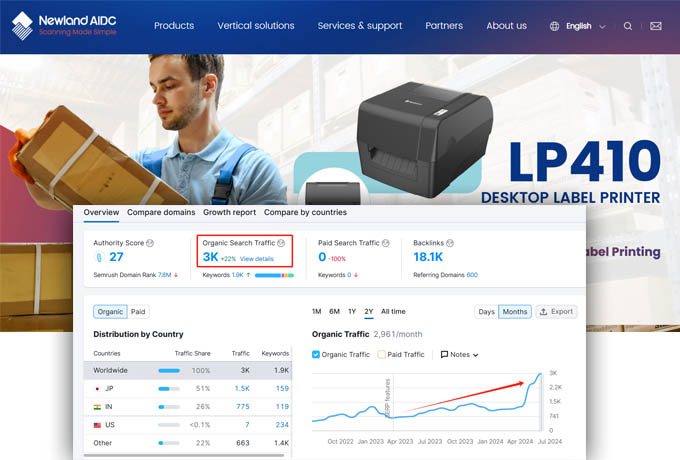Viewport: 680px width, 460px height.
Task: Select the Paid toggle button
Action: tap(138, 312)
